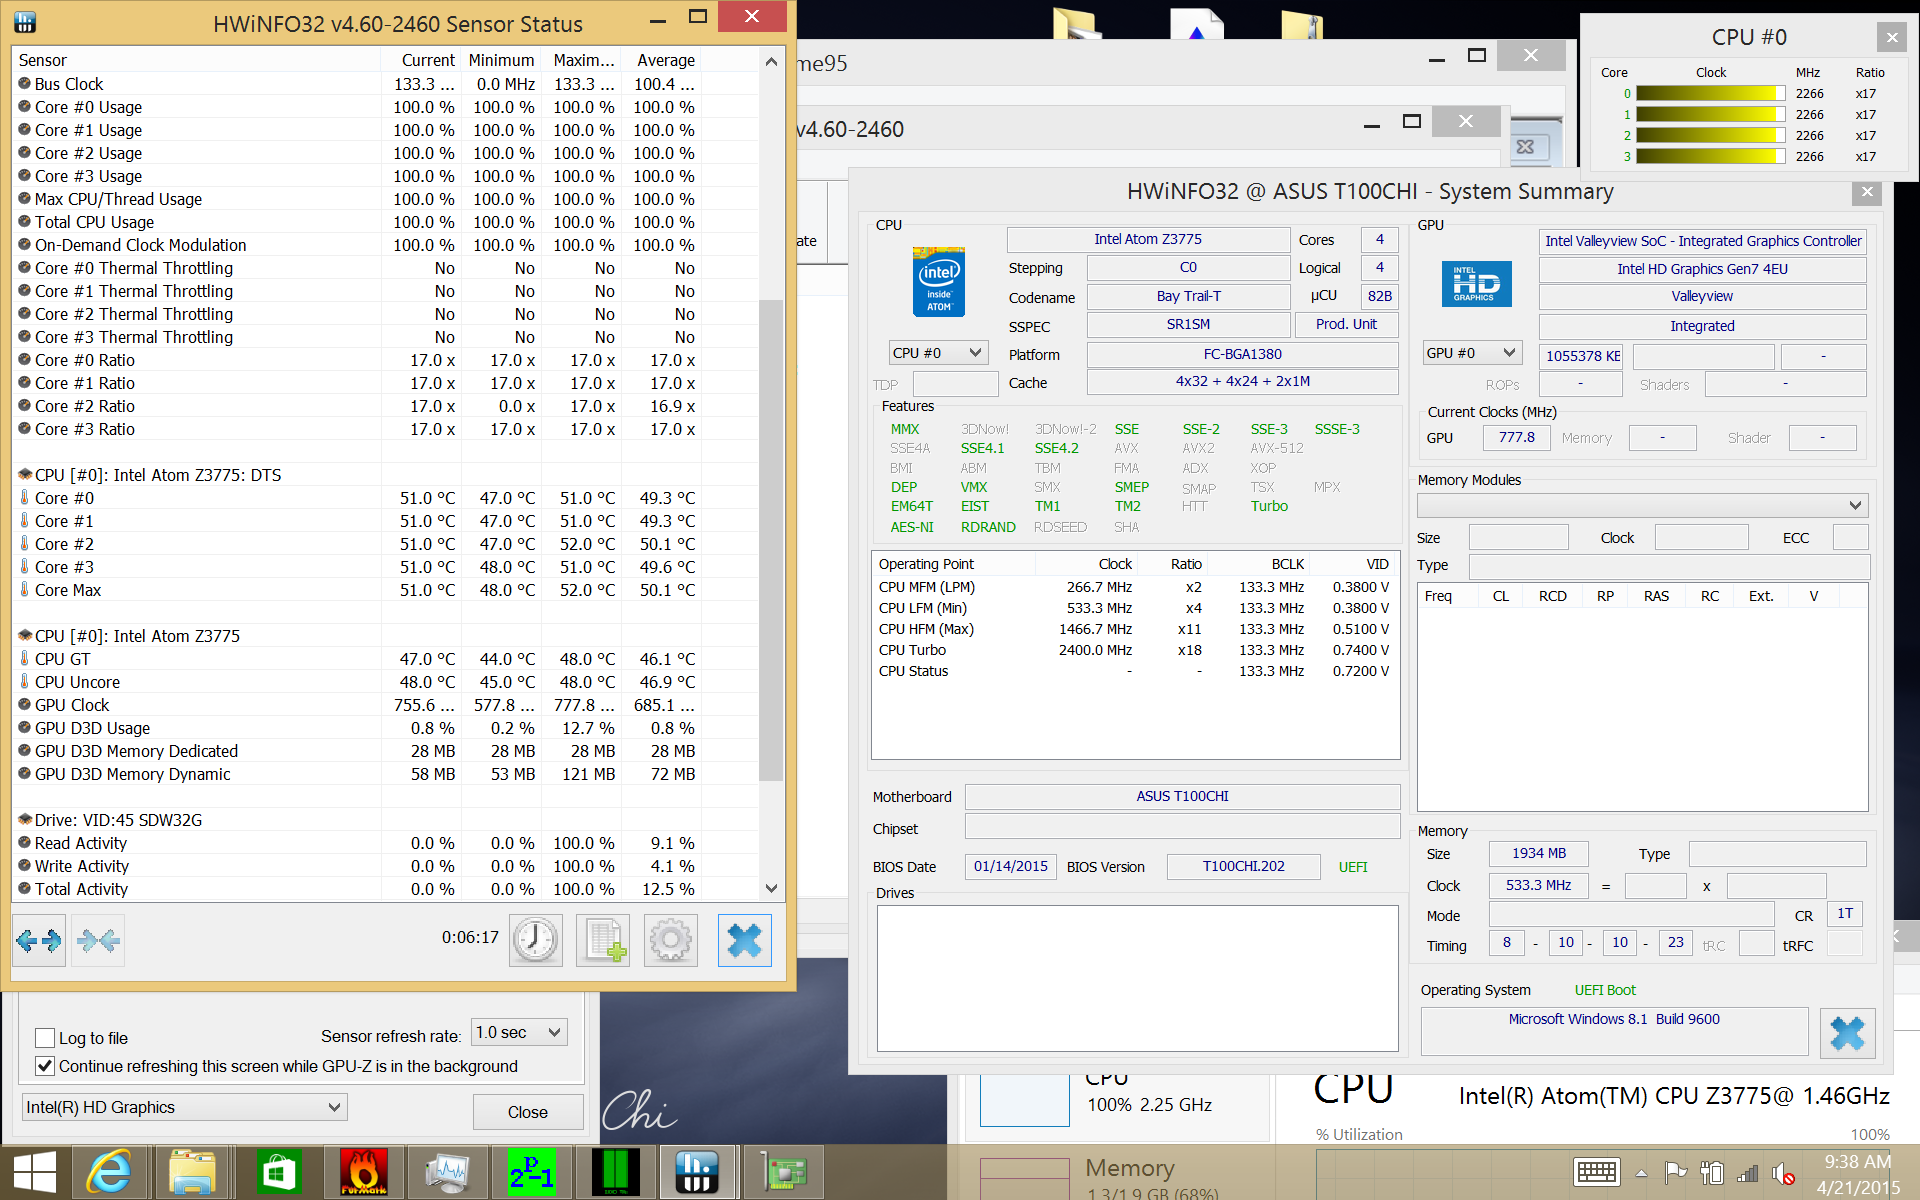Click the Prod. Unit button
1920x1200 pixels.
click(1346, 325)
